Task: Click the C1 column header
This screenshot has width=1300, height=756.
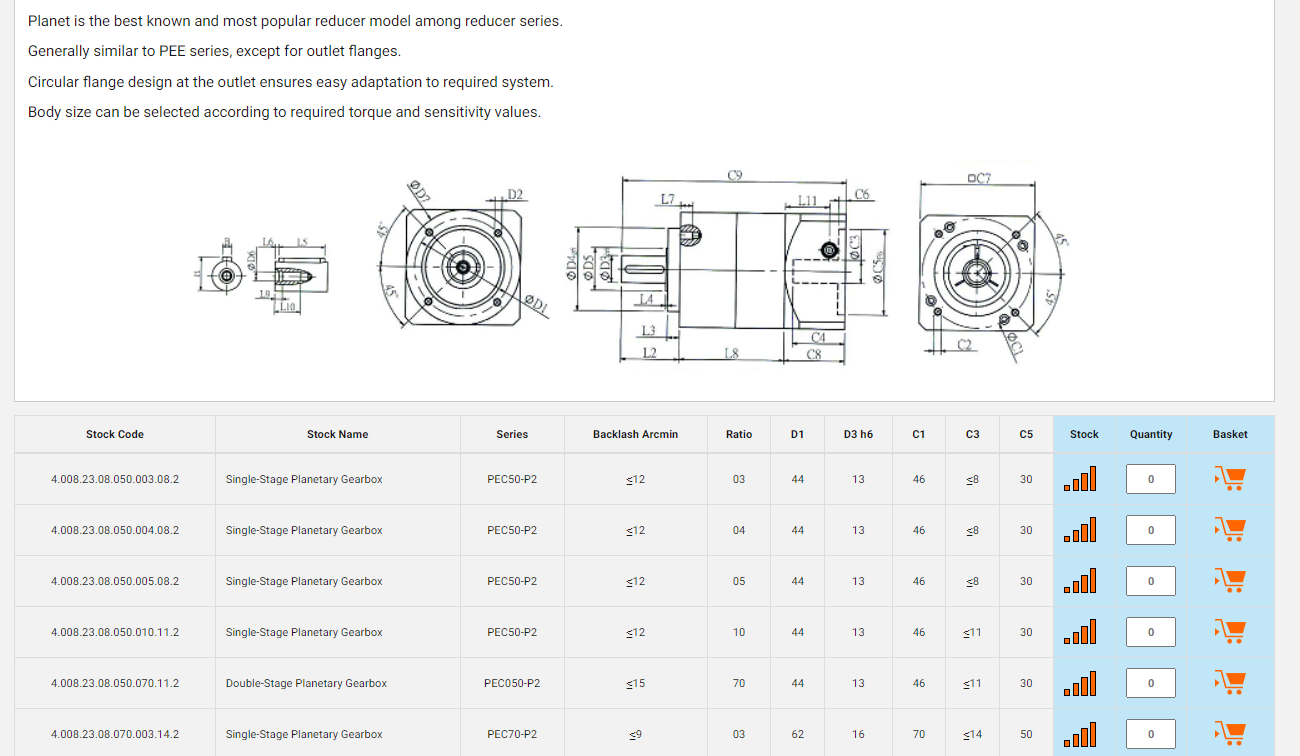Action: (919, 434)
